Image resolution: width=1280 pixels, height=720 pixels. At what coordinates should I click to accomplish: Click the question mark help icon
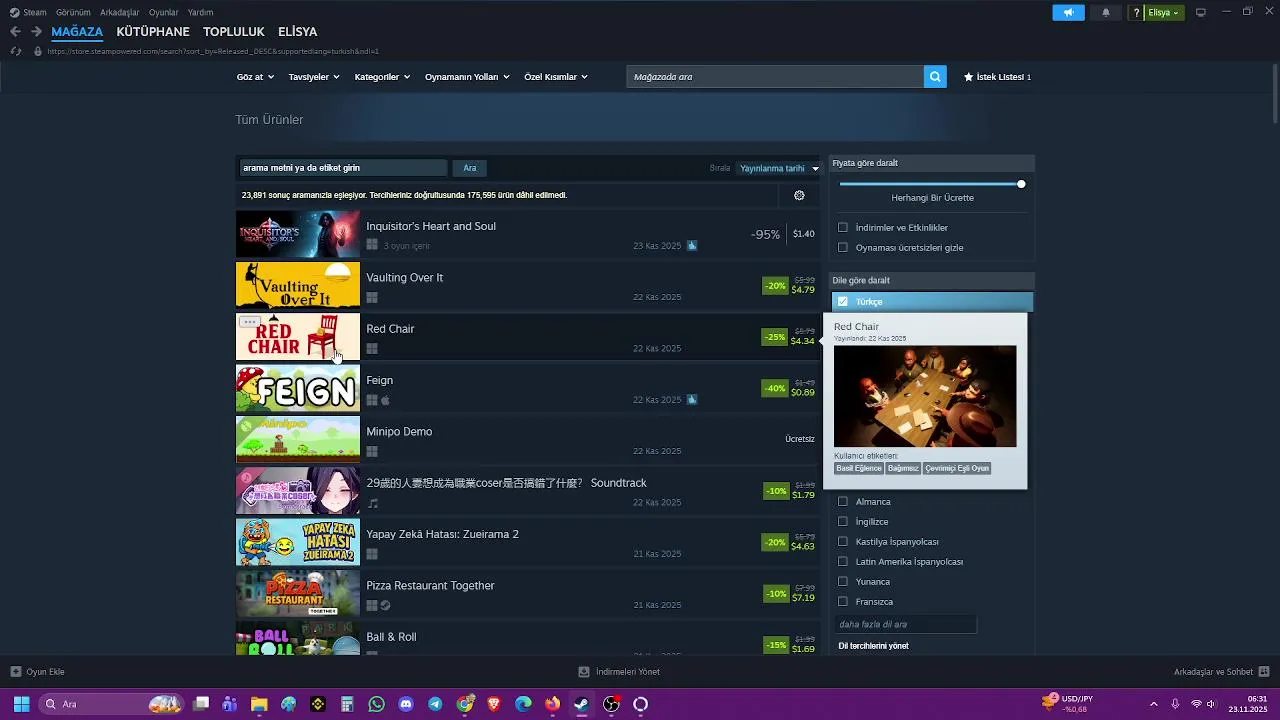click(x=1136, y=12)
